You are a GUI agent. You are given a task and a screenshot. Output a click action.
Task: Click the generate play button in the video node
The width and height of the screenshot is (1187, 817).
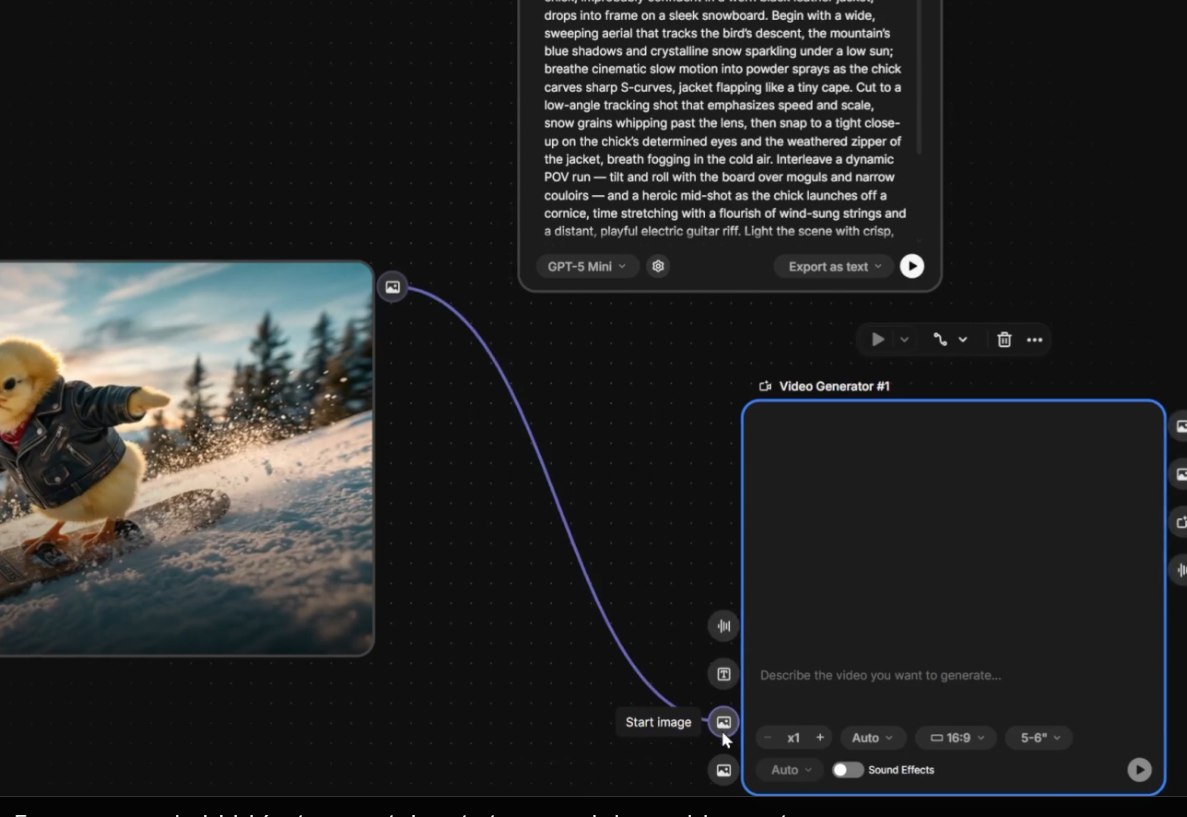click(x=1139, y=770)
